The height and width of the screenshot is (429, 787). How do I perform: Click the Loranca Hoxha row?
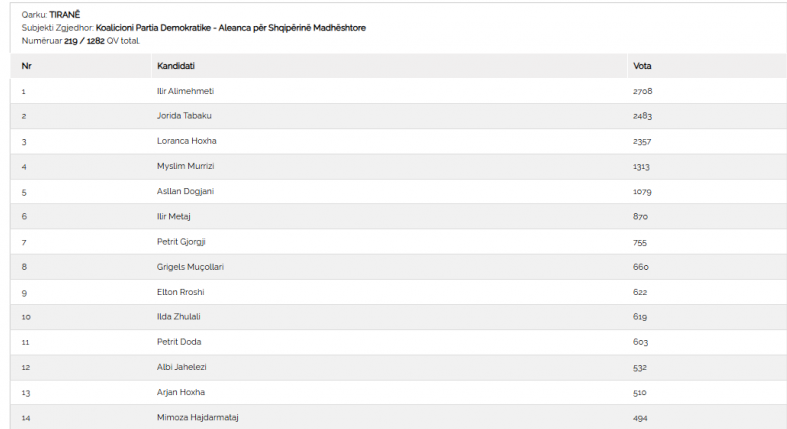click(x=399, y=141)
